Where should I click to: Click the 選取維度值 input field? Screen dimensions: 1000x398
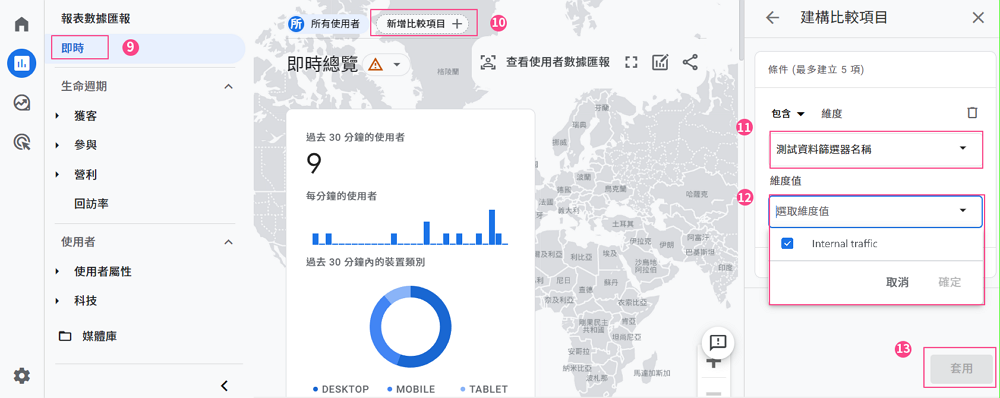875,212
